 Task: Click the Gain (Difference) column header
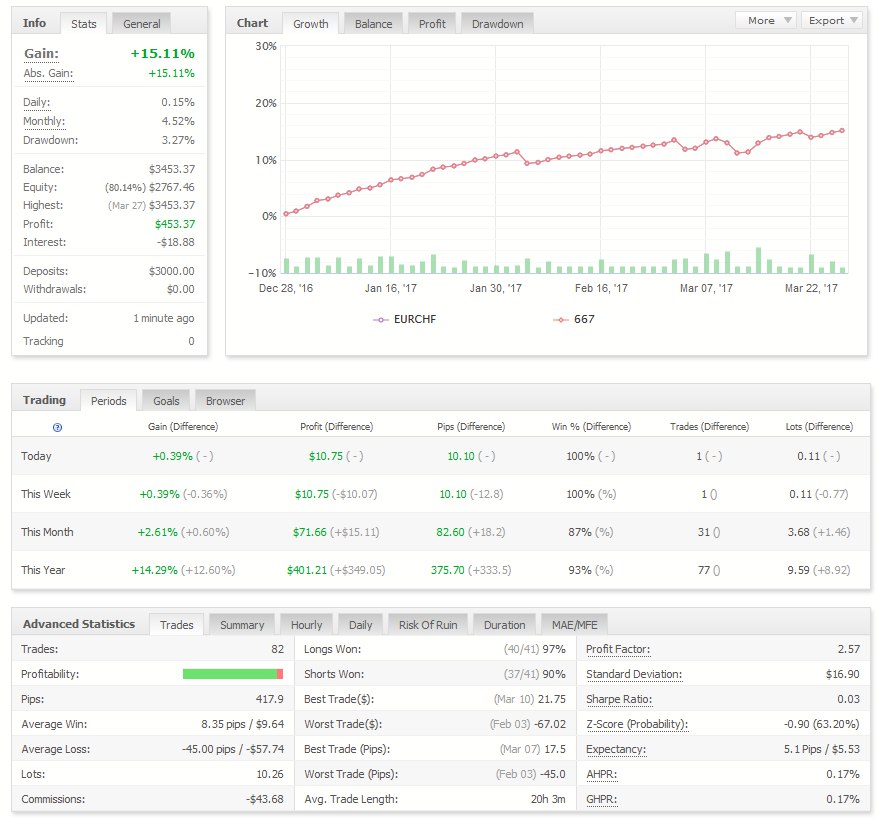183,427
